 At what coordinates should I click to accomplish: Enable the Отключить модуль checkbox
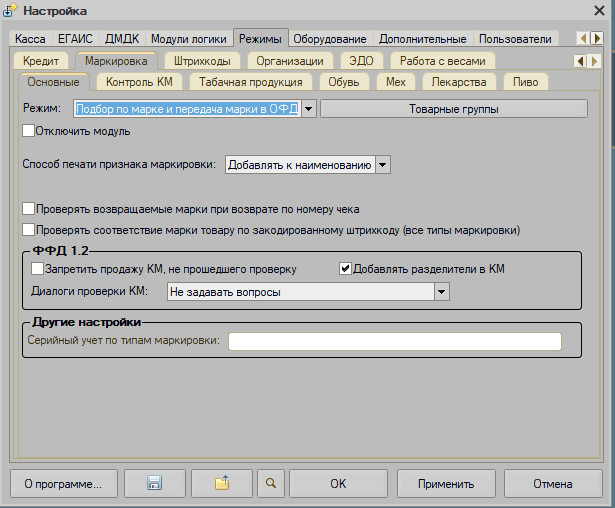(x=28, y=130)
